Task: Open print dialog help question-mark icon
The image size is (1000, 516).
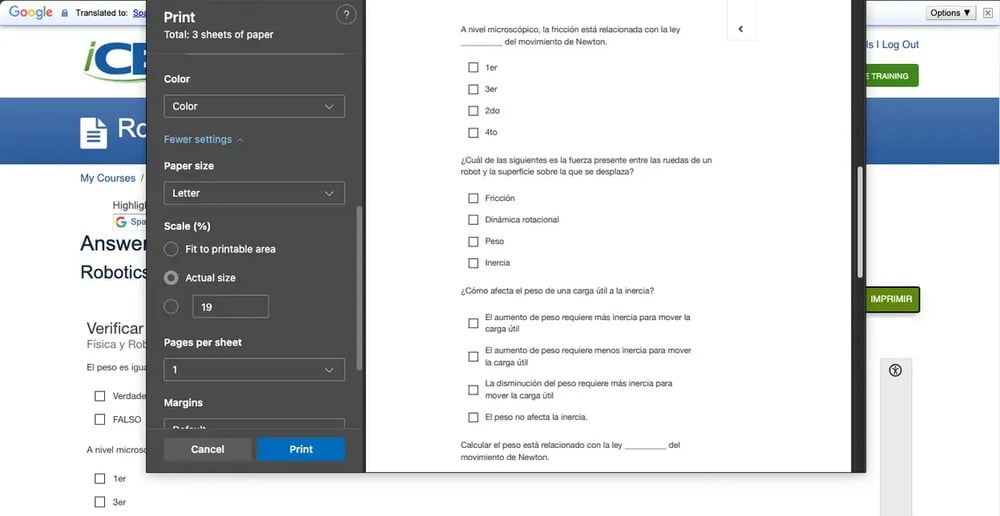Action: [x=346, y=15]
